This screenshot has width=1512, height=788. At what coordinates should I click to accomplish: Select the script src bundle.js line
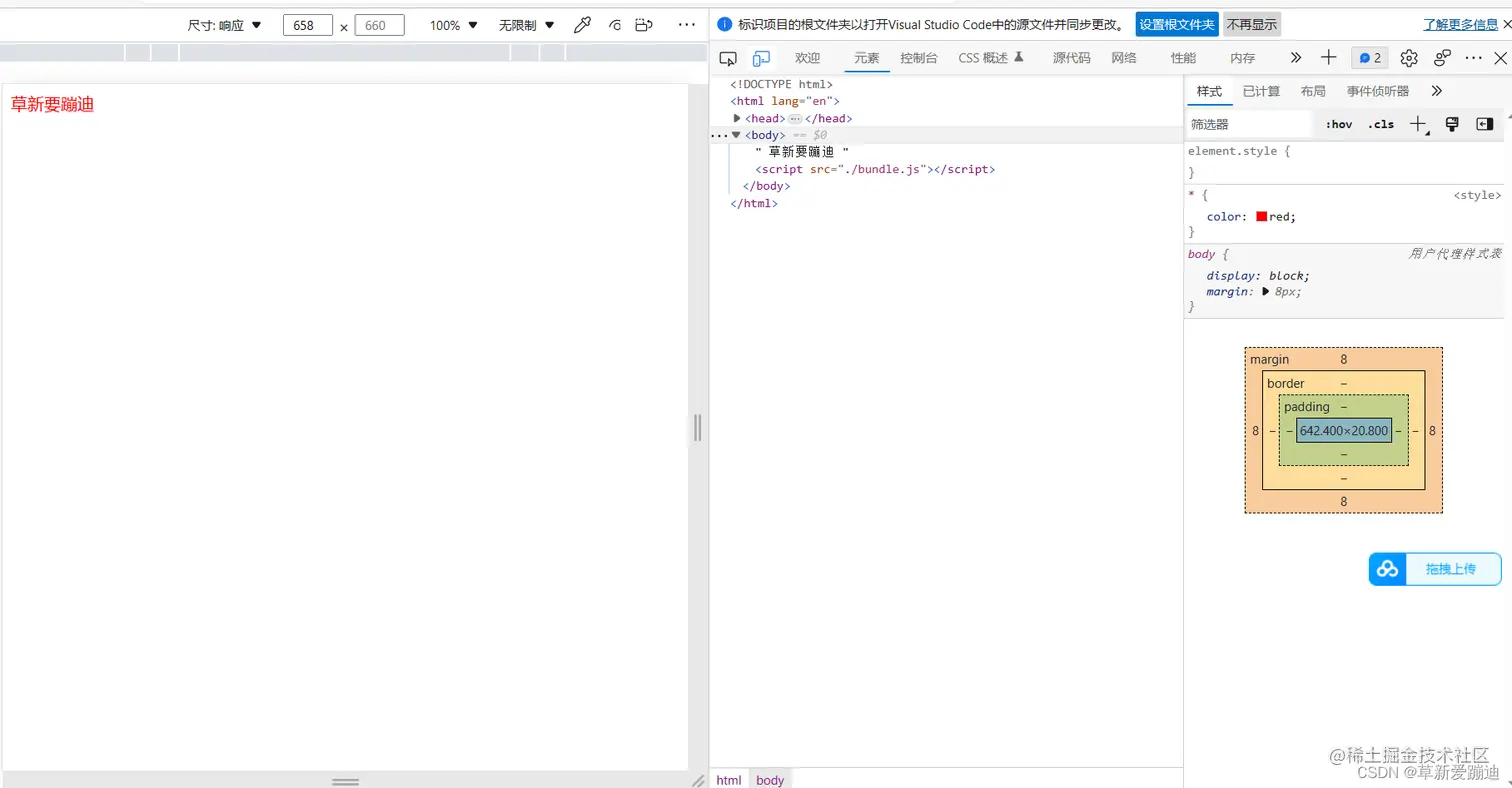coord(875,169)
